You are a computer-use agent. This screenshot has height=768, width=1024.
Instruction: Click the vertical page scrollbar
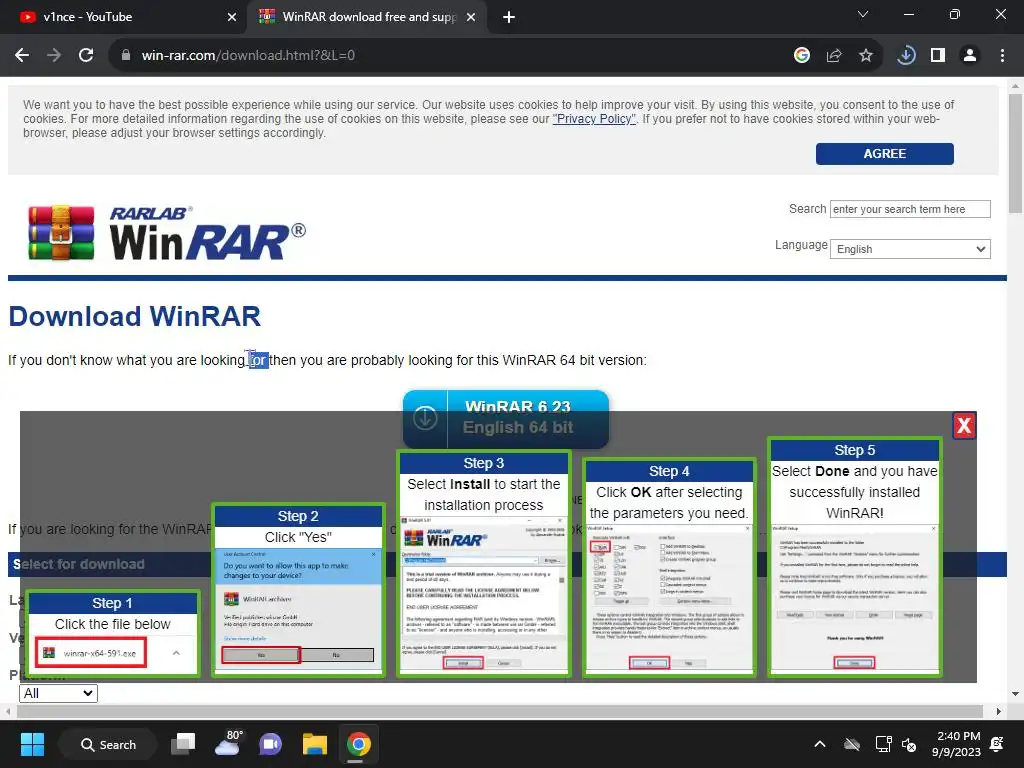[1015, 154]
